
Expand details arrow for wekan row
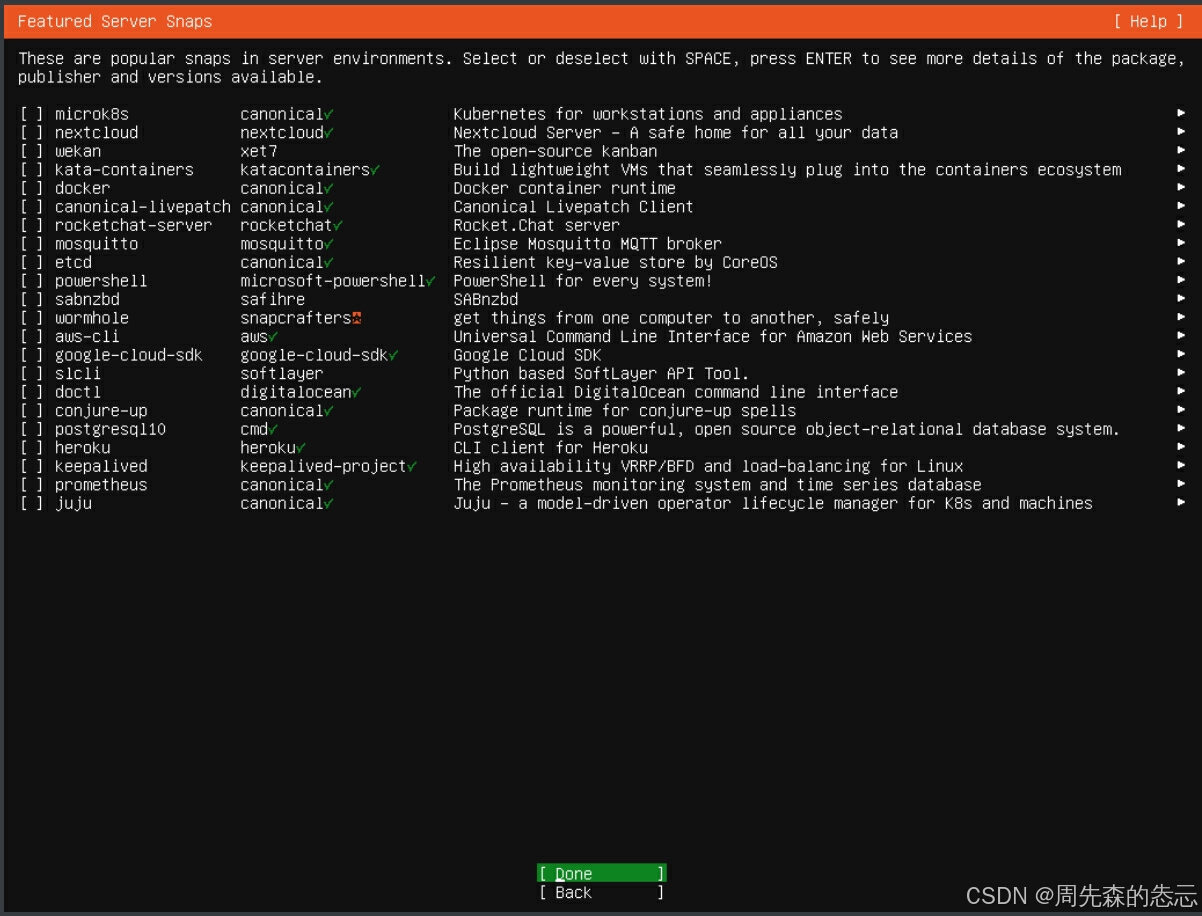pyautogui.click(x=1181, y=151)
